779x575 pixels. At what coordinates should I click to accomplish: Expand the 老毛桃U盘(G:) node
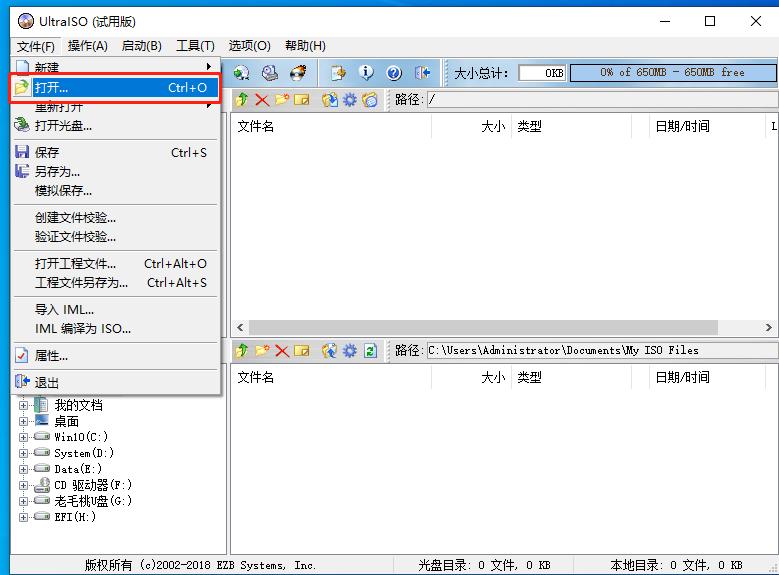23,501
